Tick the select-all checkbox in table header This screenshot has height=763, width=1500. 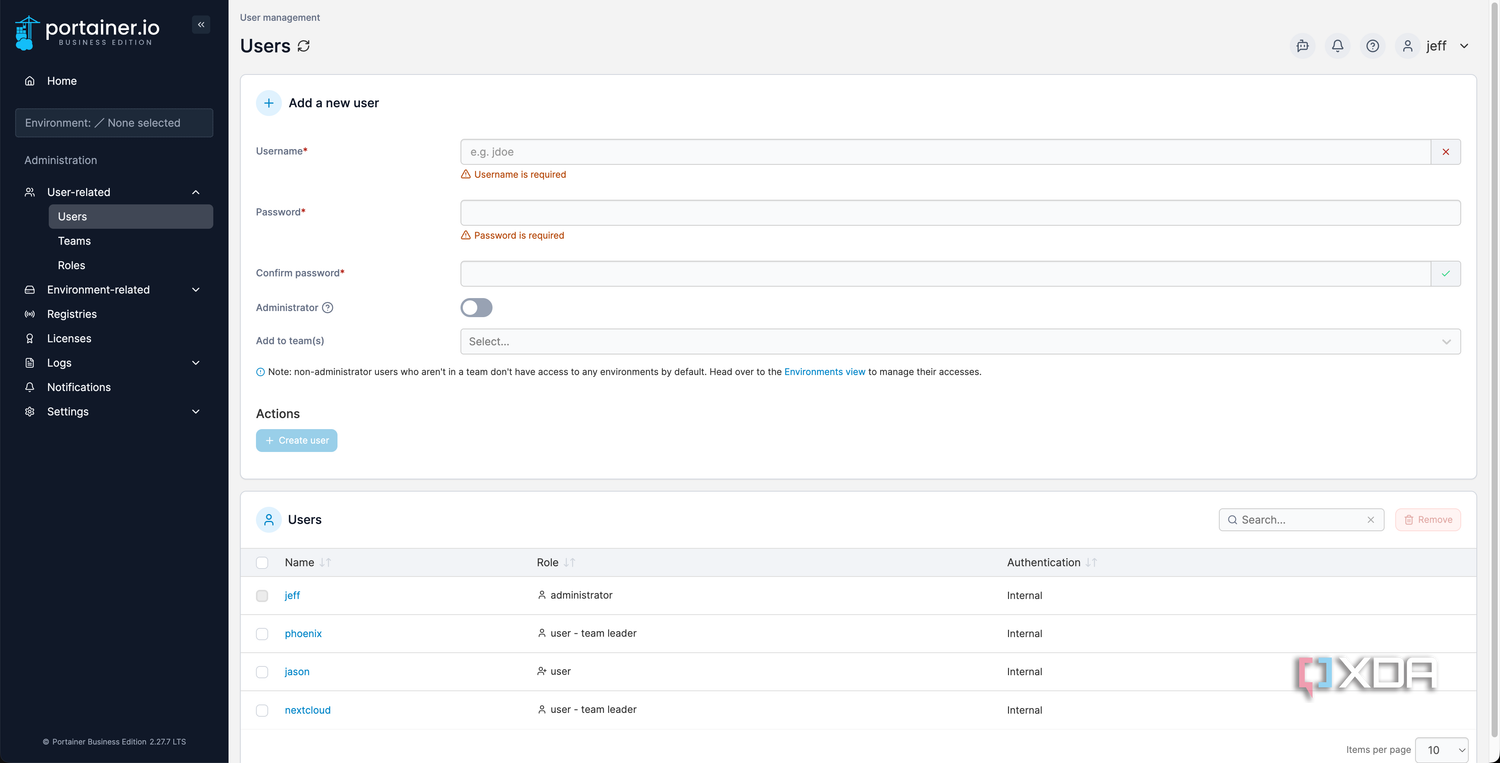(262, 563)
